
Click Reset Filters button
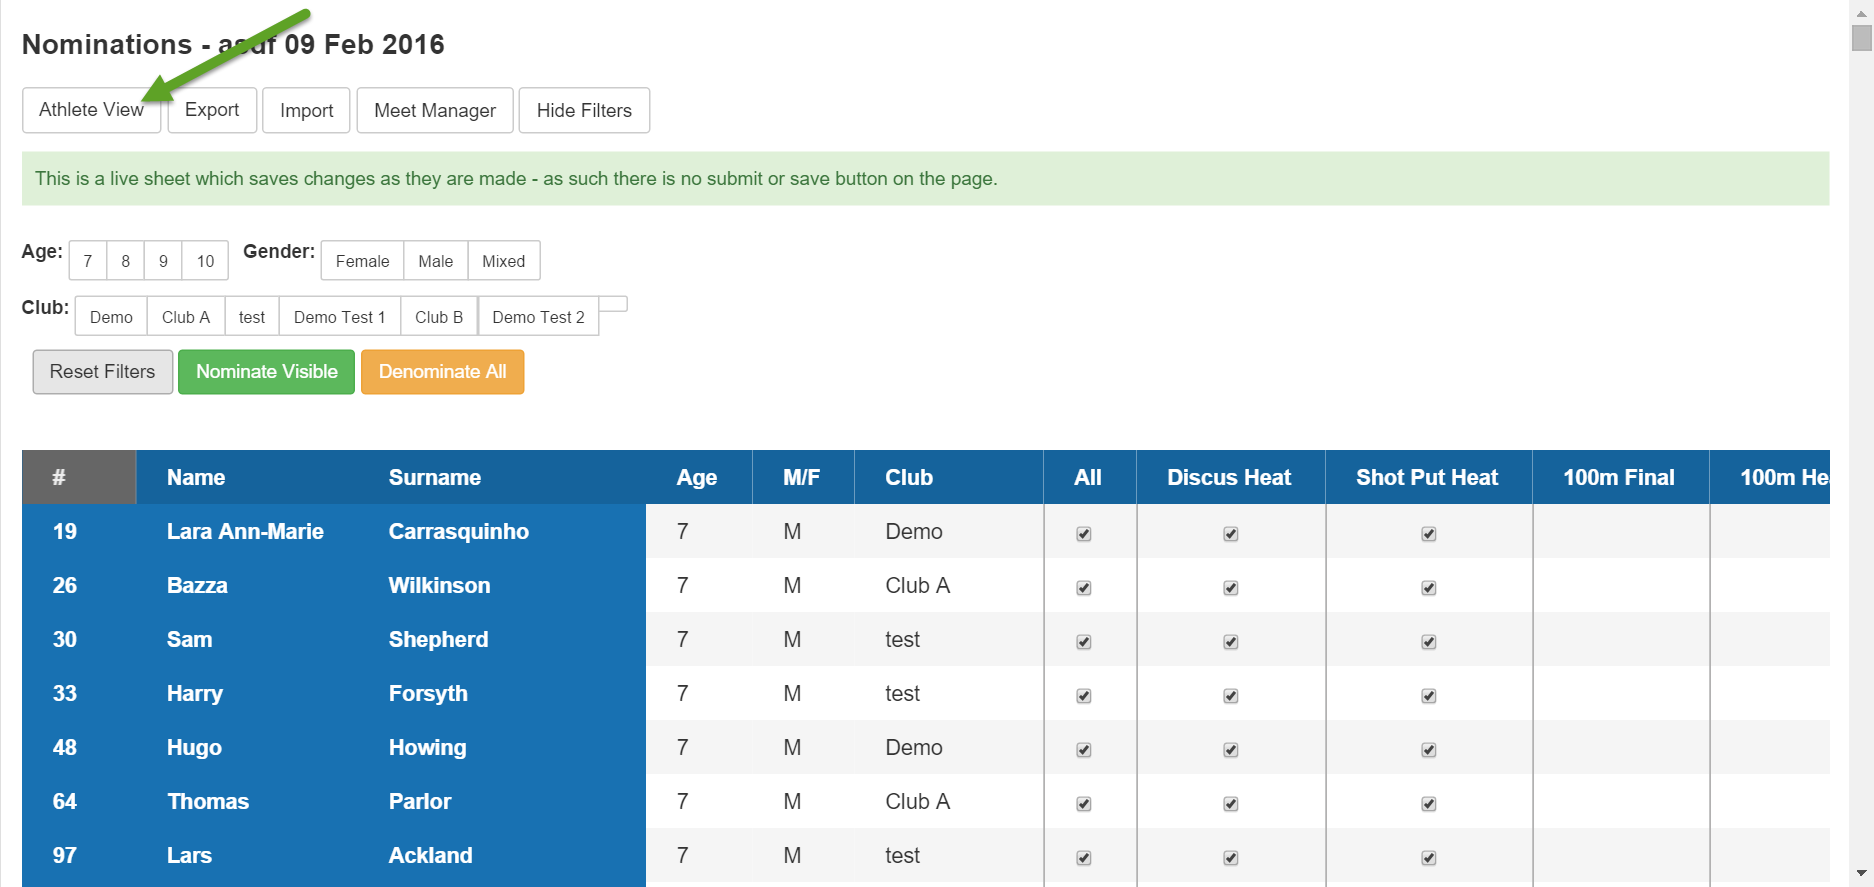tap(103, 372)
